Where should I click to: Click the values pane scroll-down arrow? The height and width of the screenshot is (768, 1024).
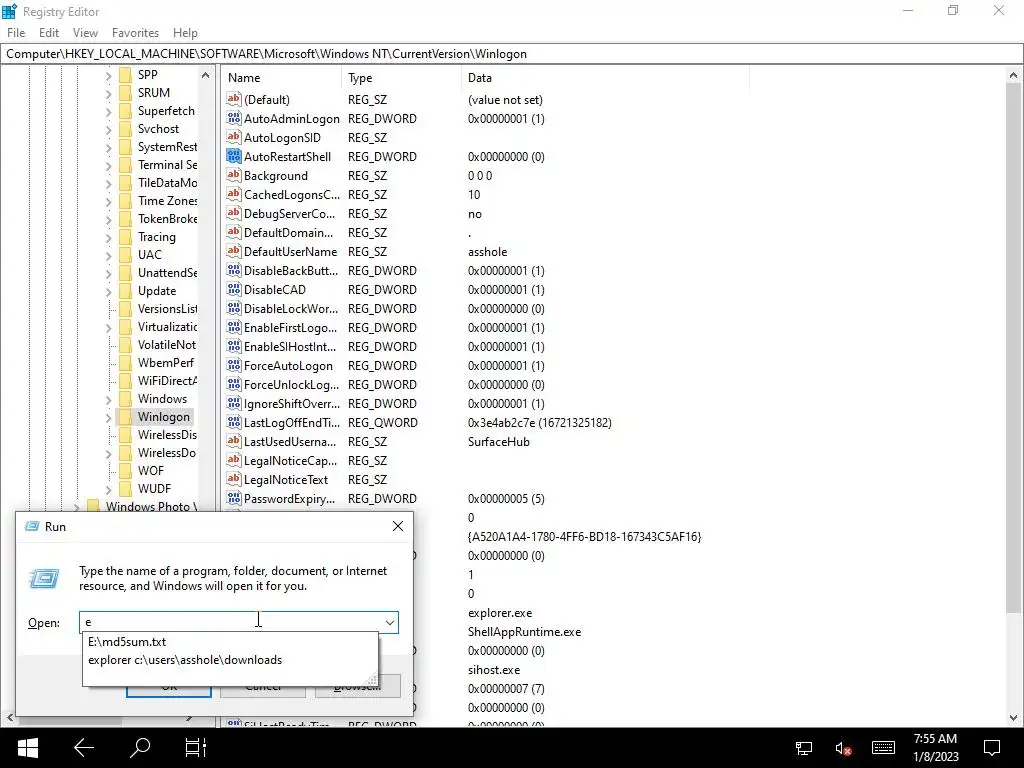(1013, 718)
